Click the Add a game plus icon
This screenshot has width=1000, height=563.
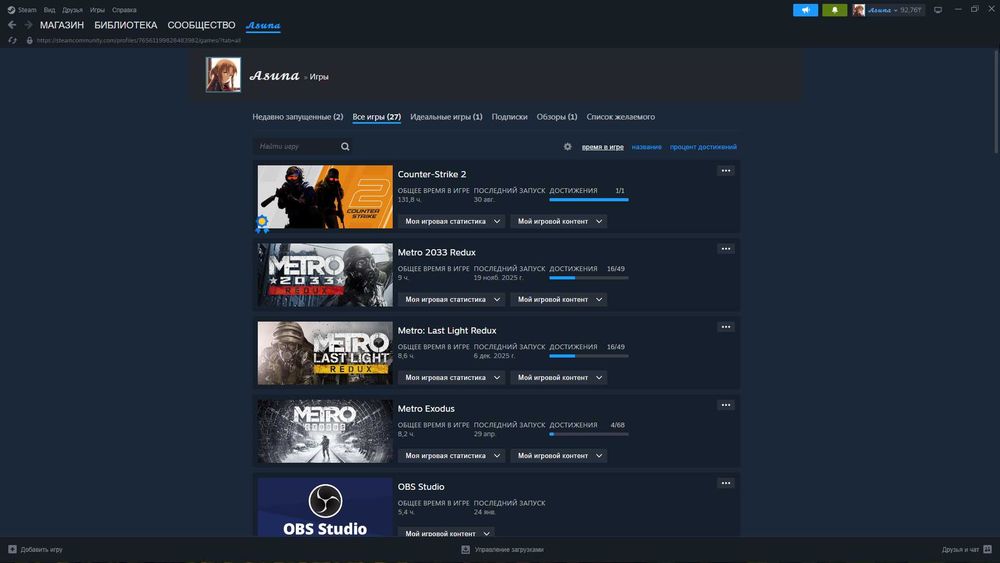pos(12,549)
